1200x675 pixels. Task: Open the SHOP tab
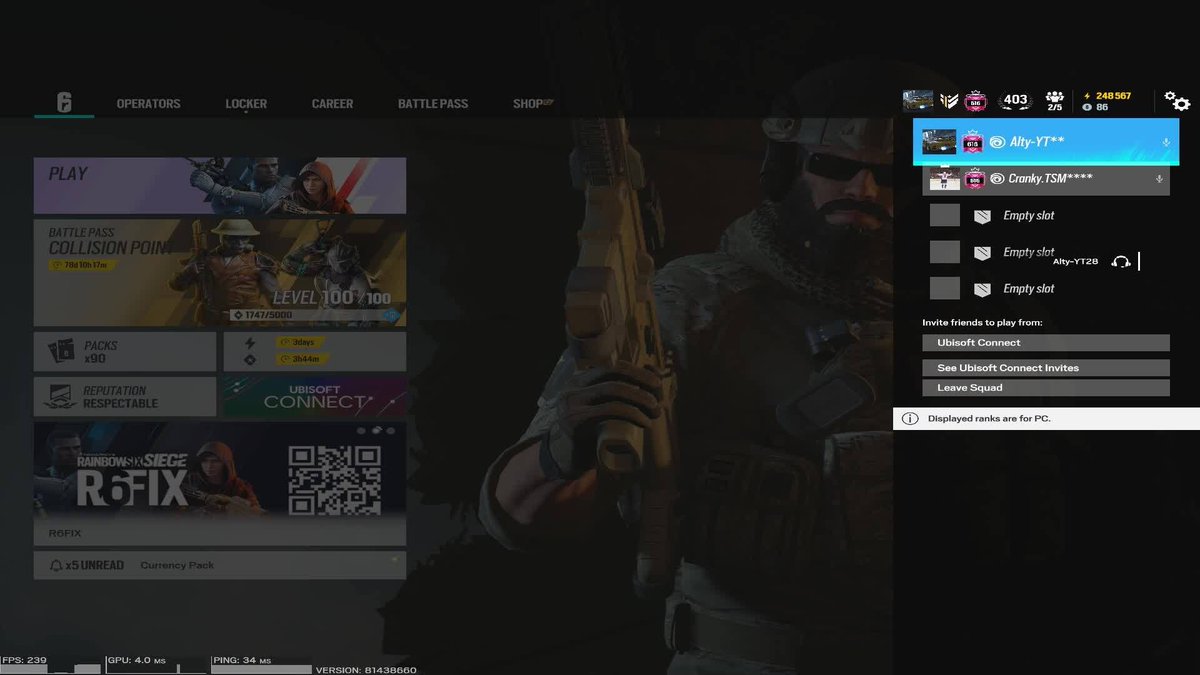531,104
